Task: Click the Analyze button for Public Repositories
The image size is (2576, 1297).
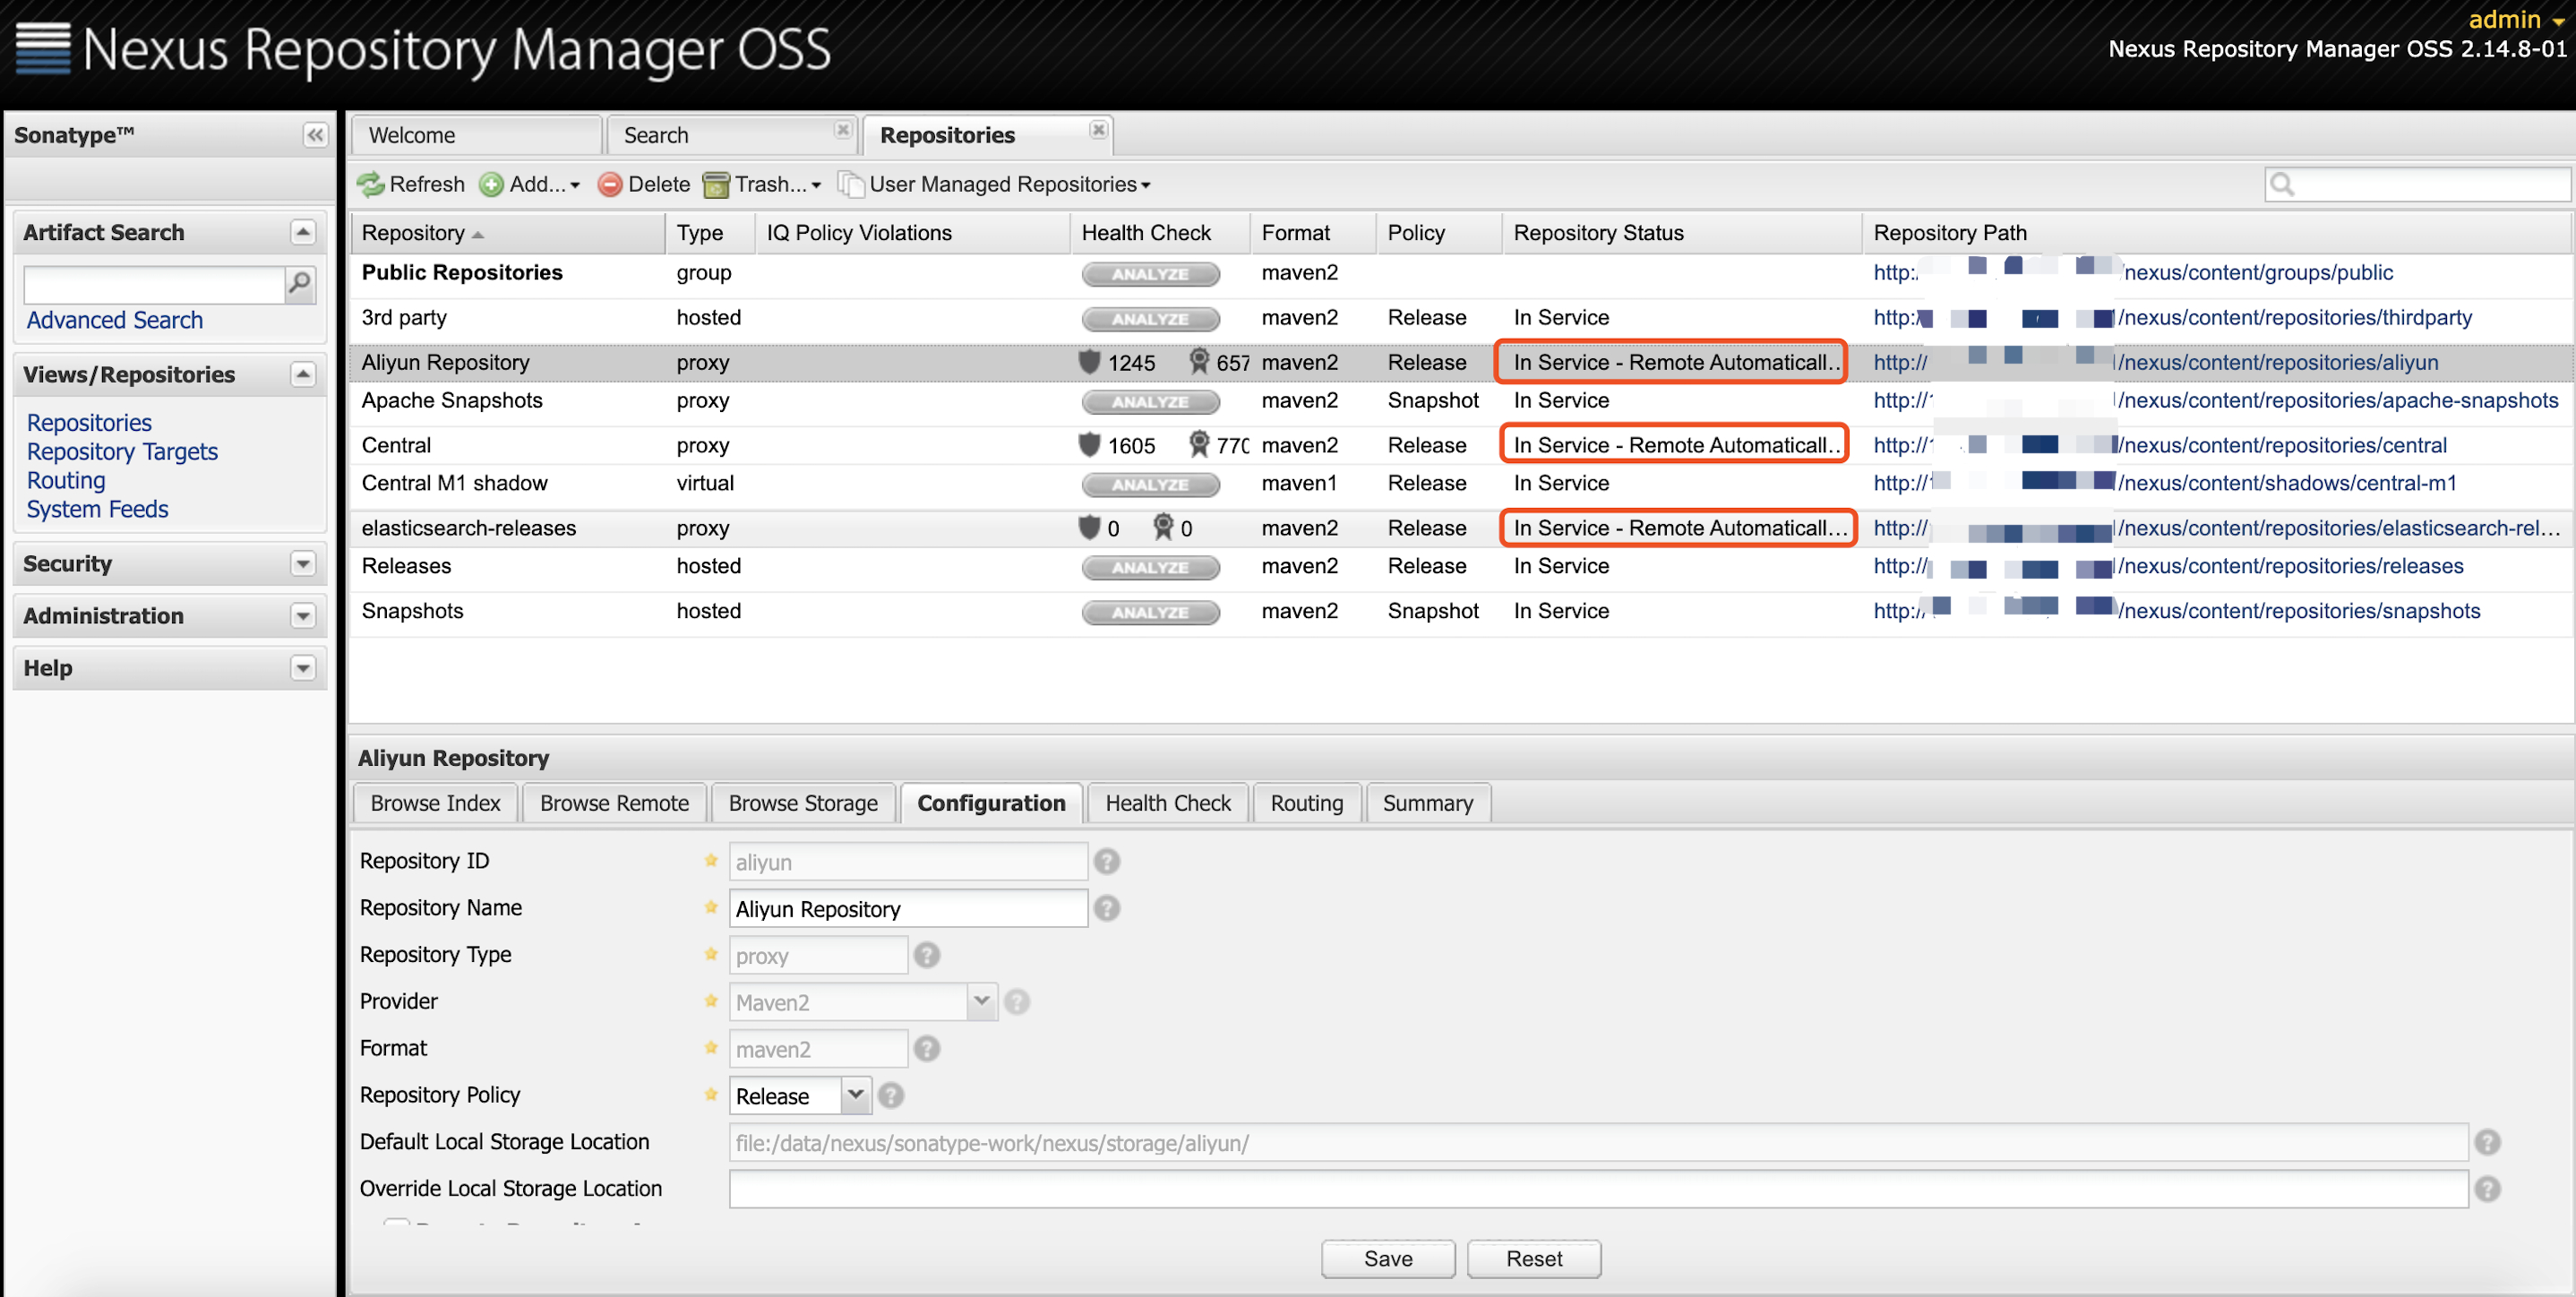Action: click(x=1150, y=274)
